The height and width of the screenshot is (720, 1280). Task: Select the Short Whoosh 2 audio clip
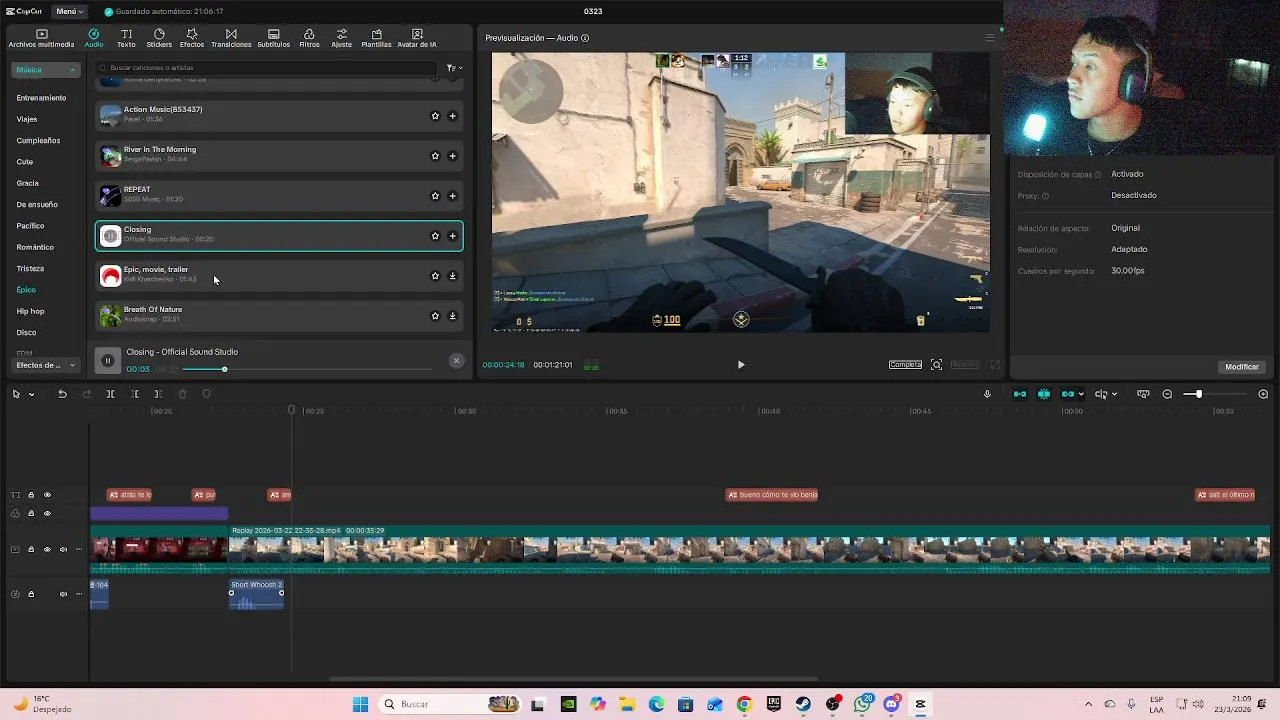(256, 594)
